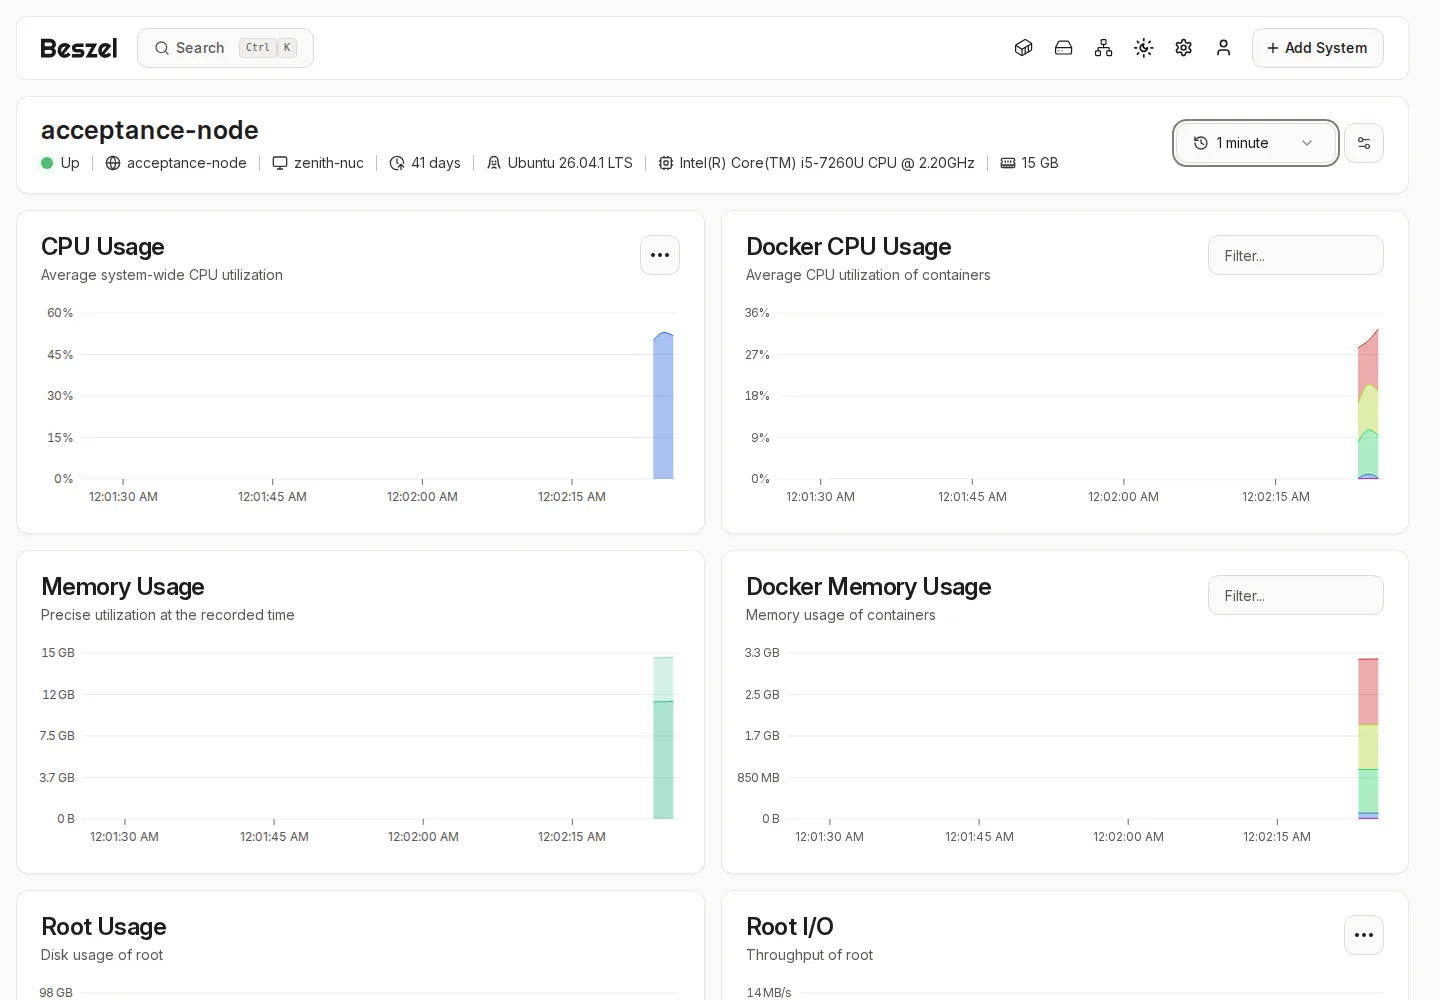Viewport: 1440px width, 1000px height.
Task: Focus the Docker CPU Usage Filter field
Action: point(1295,255)
